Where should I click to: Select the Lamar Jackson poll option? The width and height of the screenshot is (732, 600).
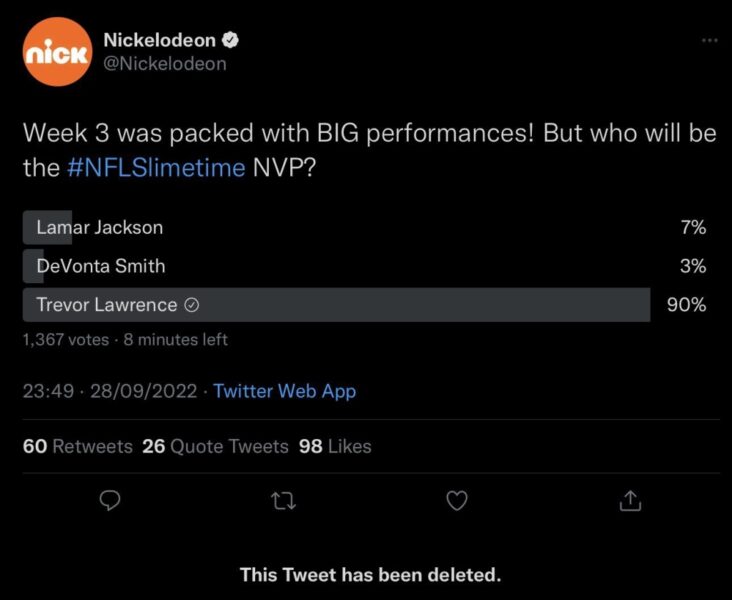tap(100, 227)
